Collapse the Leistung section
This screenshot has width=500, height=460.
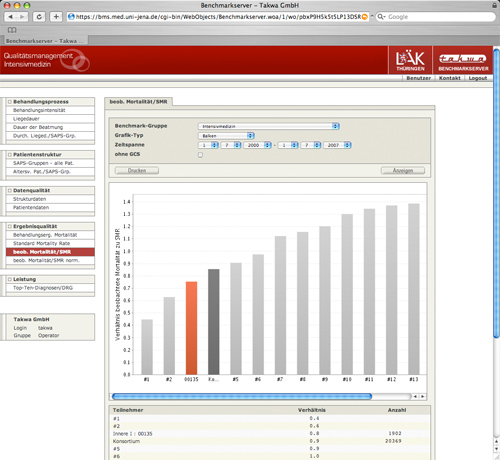click(10, 279)
